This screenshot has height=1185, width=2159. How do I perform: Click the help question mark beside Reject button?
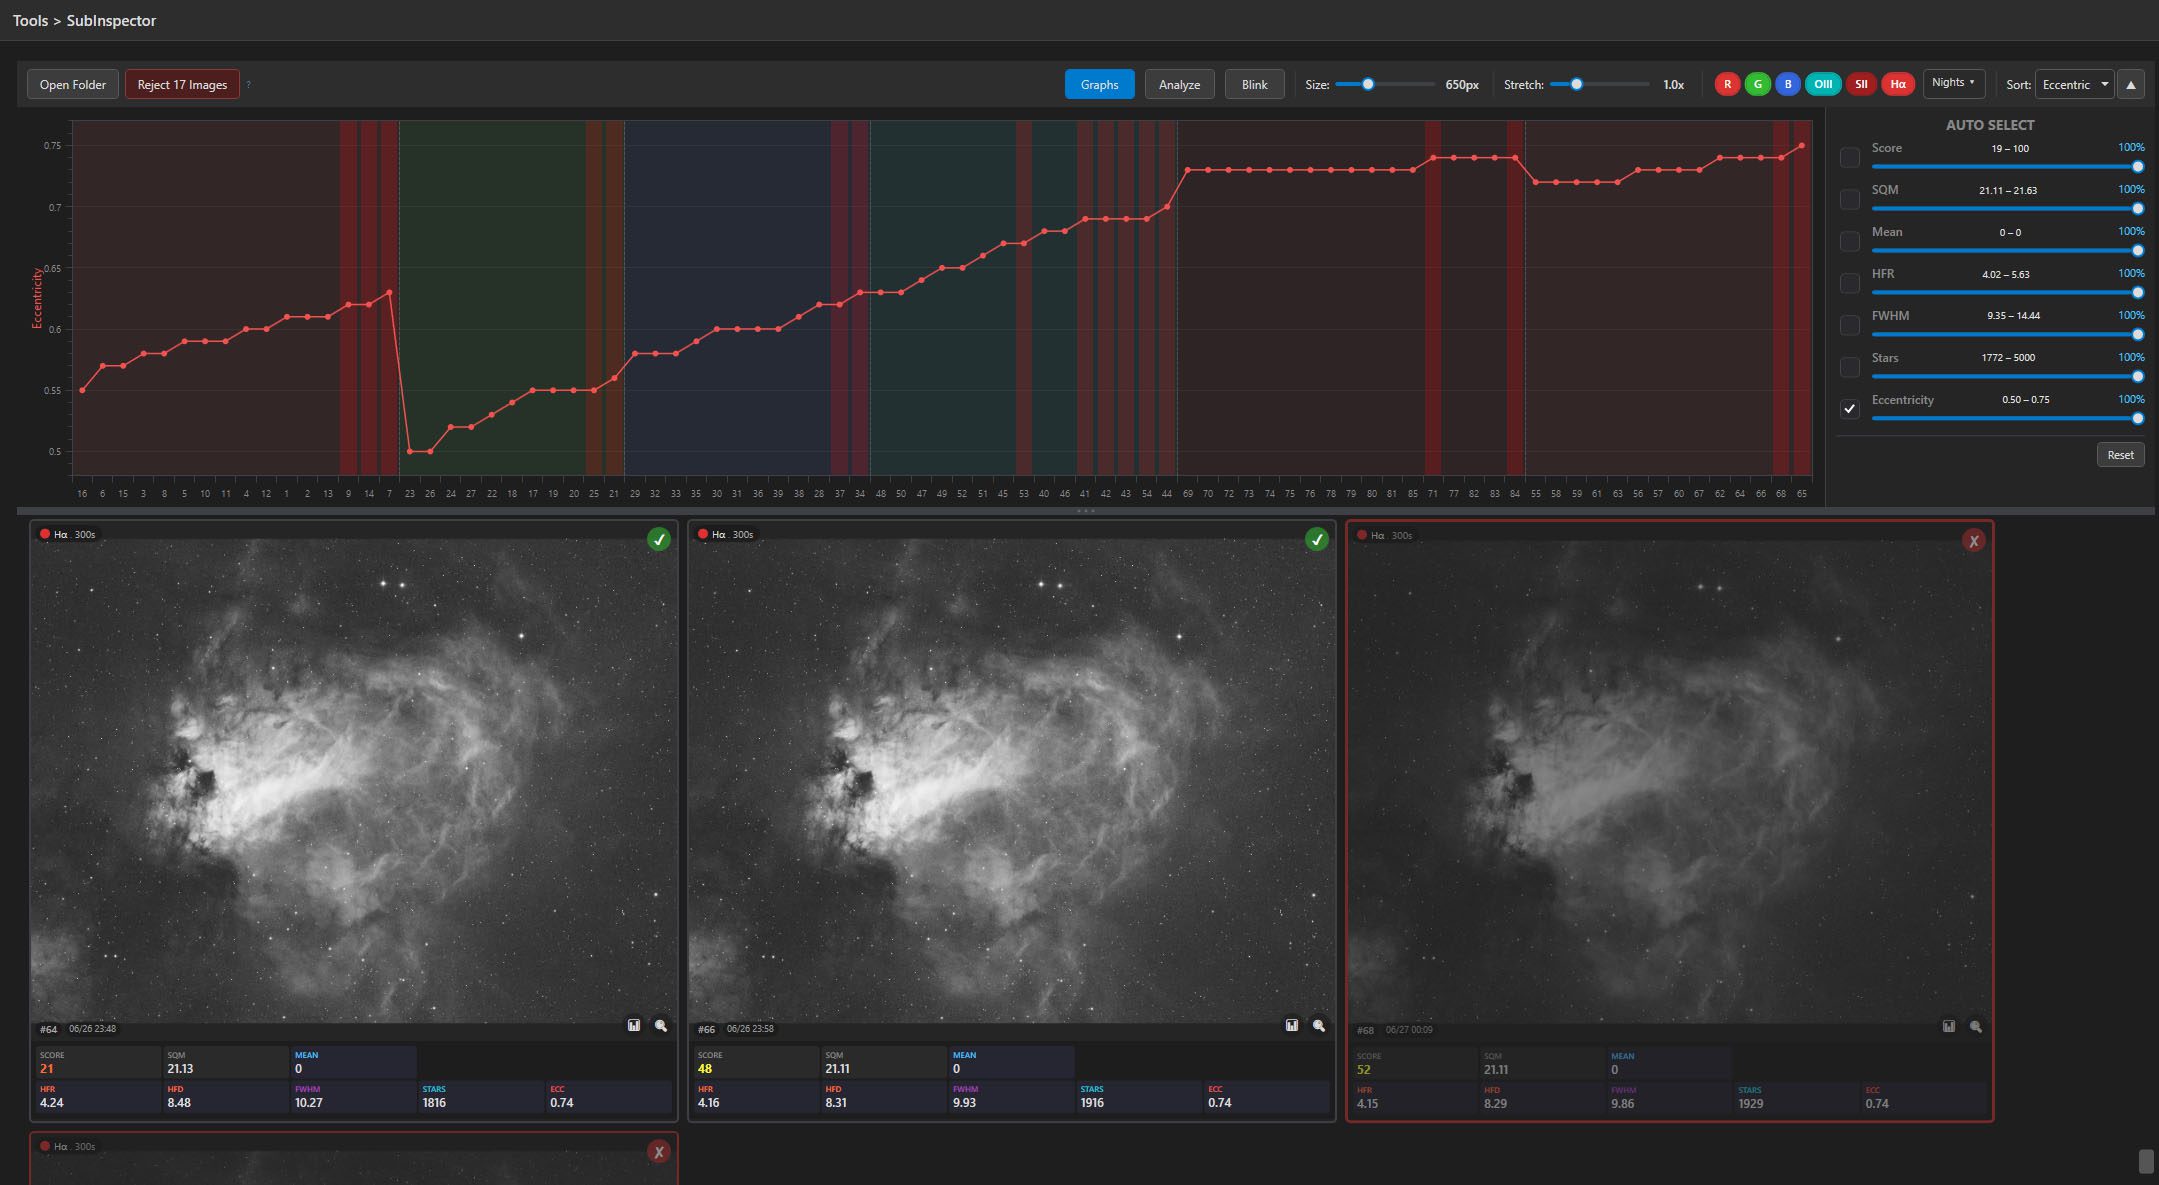(x=248, y=85)
